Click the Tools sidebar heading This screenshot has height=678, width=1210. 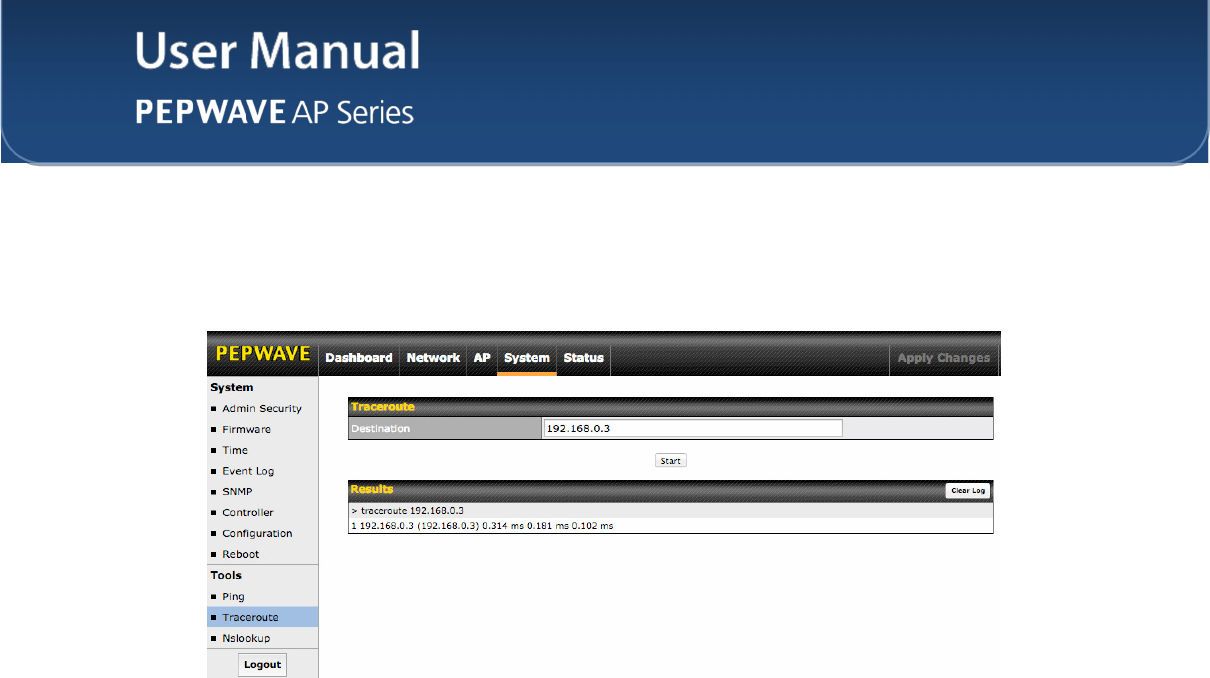pos(226,575)
